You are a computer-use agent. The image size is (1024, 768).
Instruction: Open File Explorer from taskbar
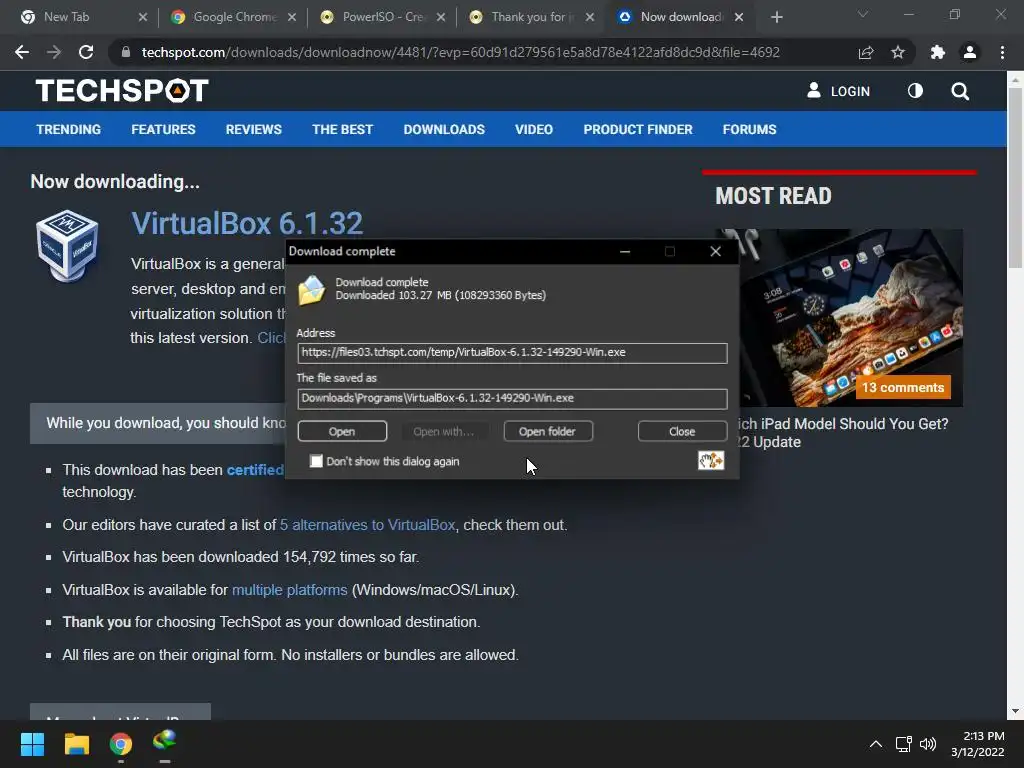[x=76, y=744]
